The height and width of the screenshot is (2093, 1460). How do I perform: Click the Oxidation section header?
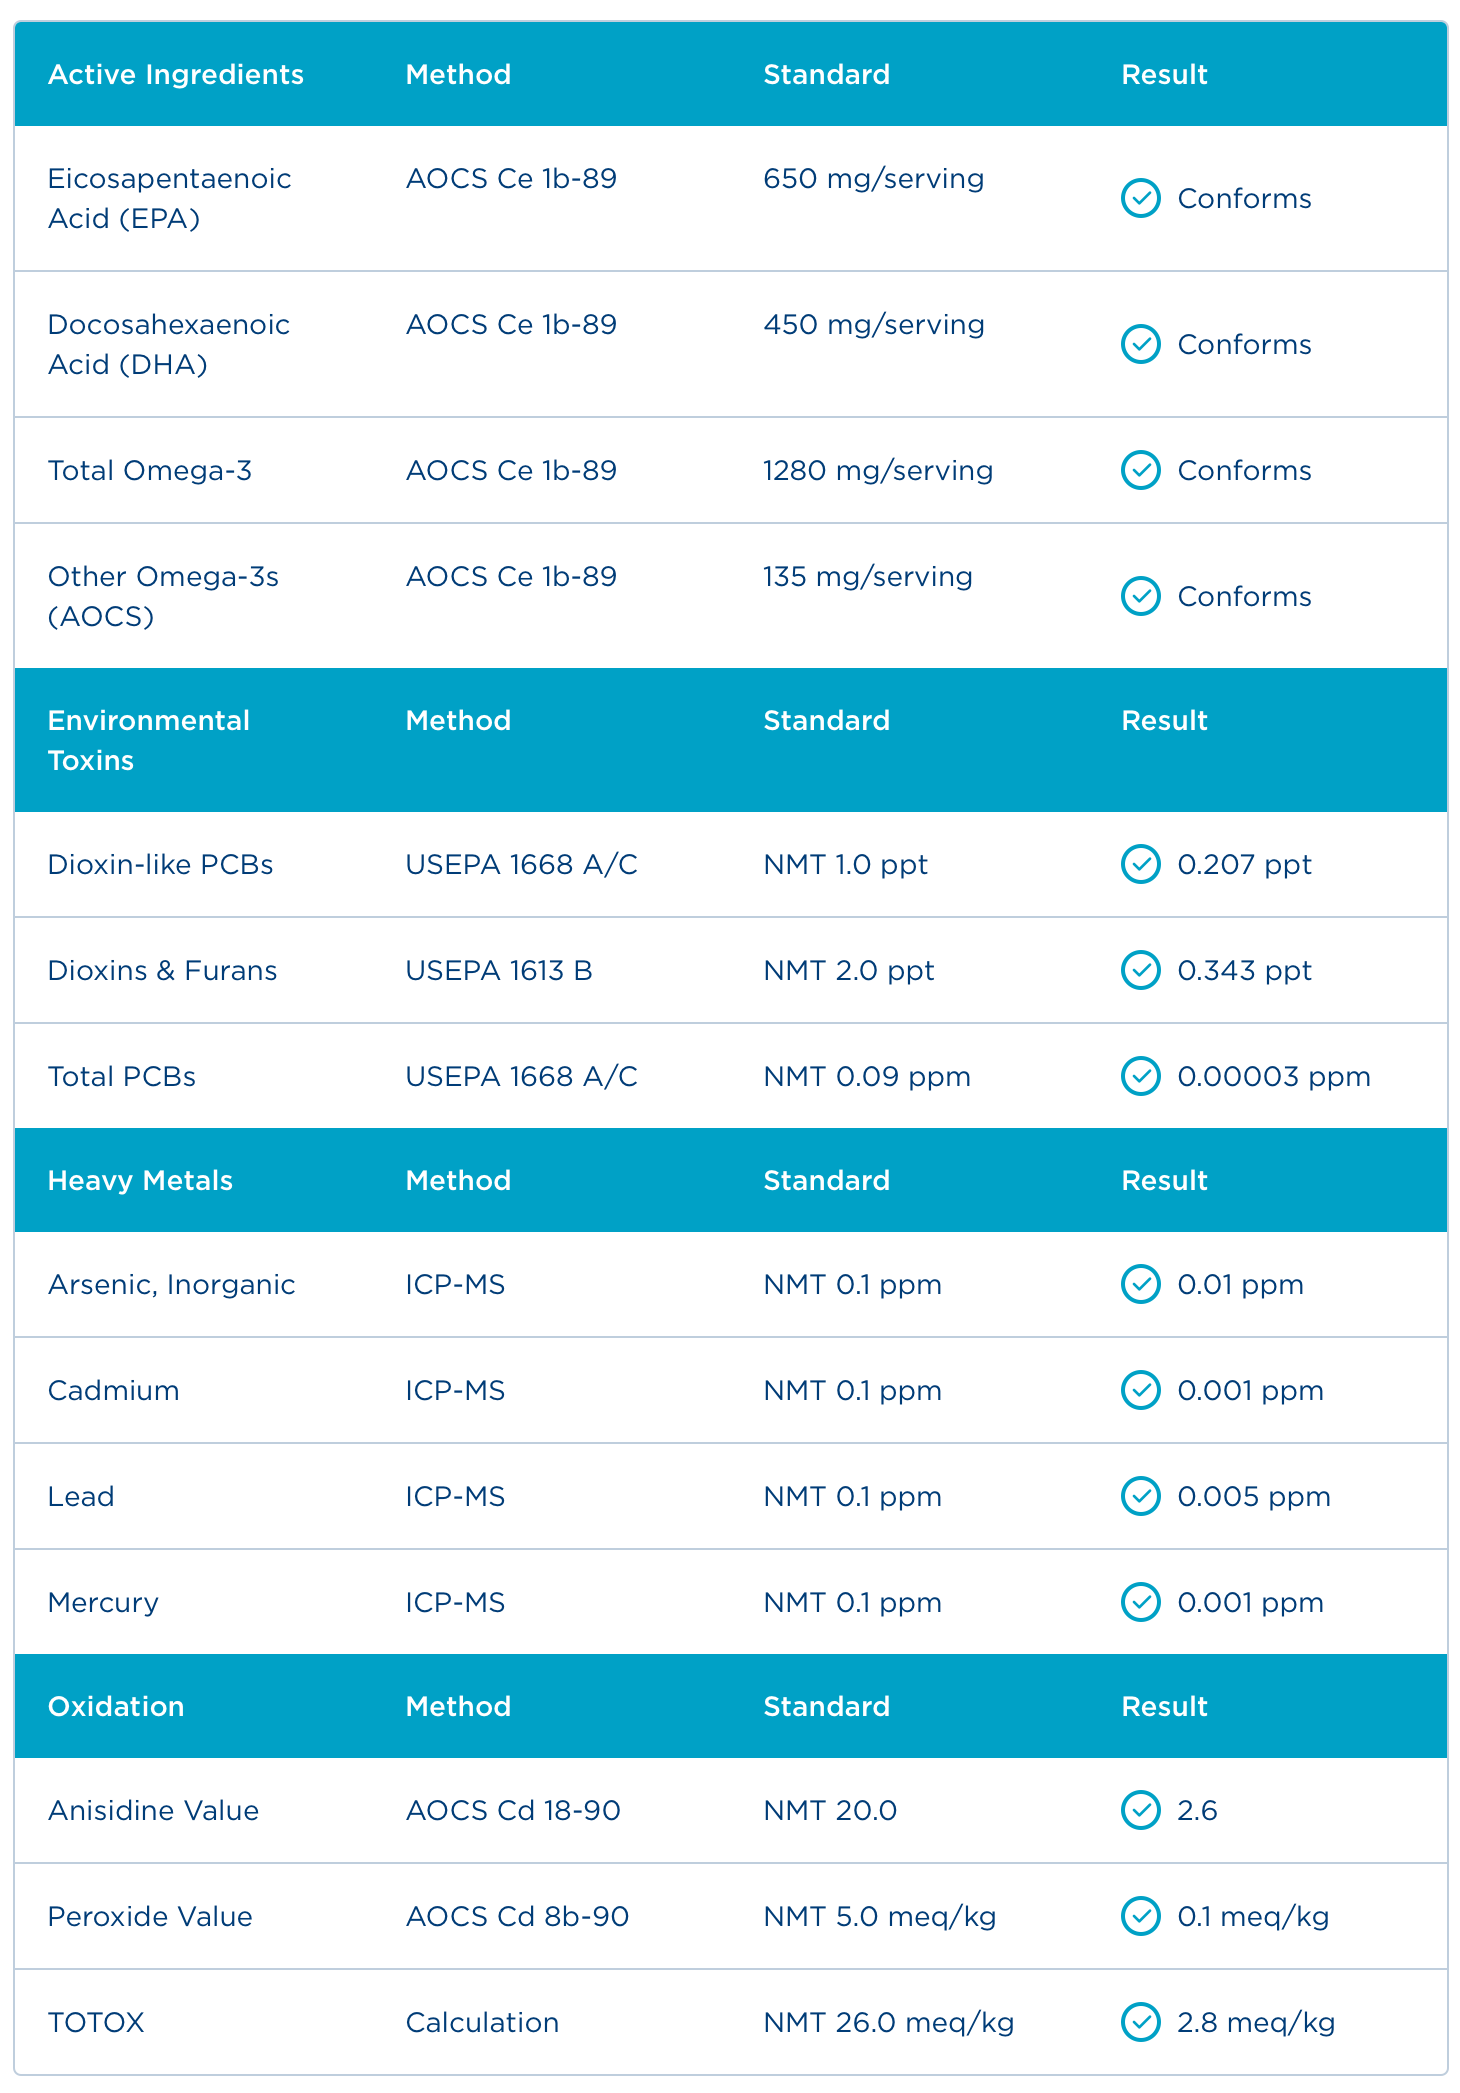[116, 1706]
